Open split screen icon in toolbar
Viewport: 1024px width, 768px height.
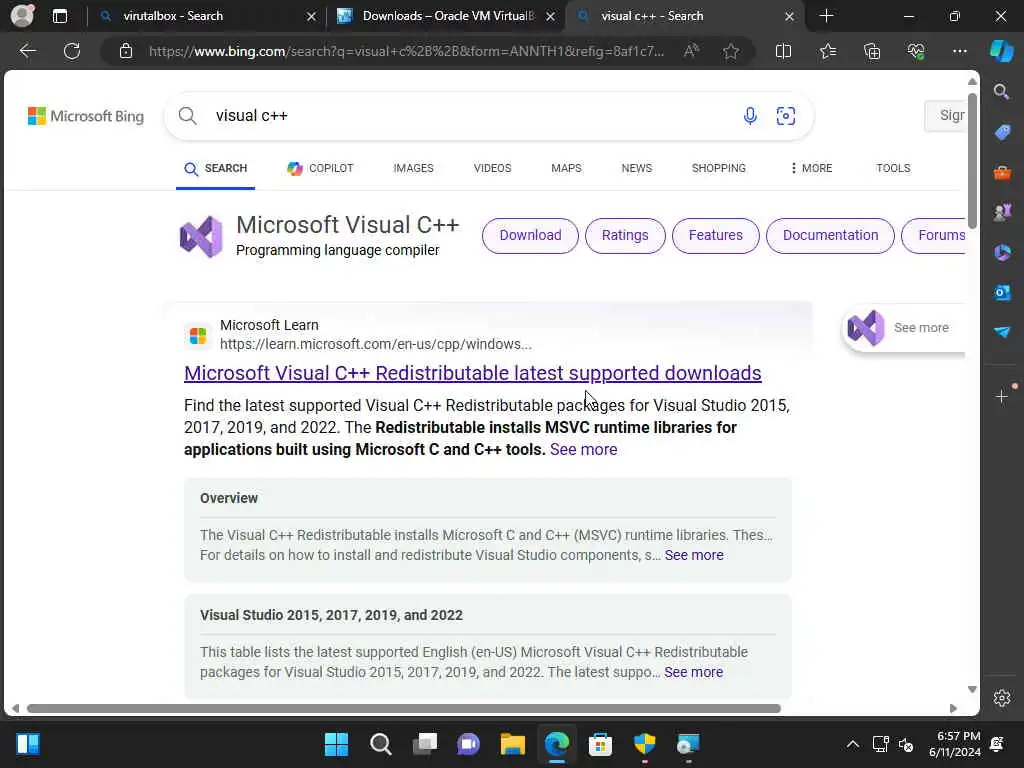(x=783, y=51)
